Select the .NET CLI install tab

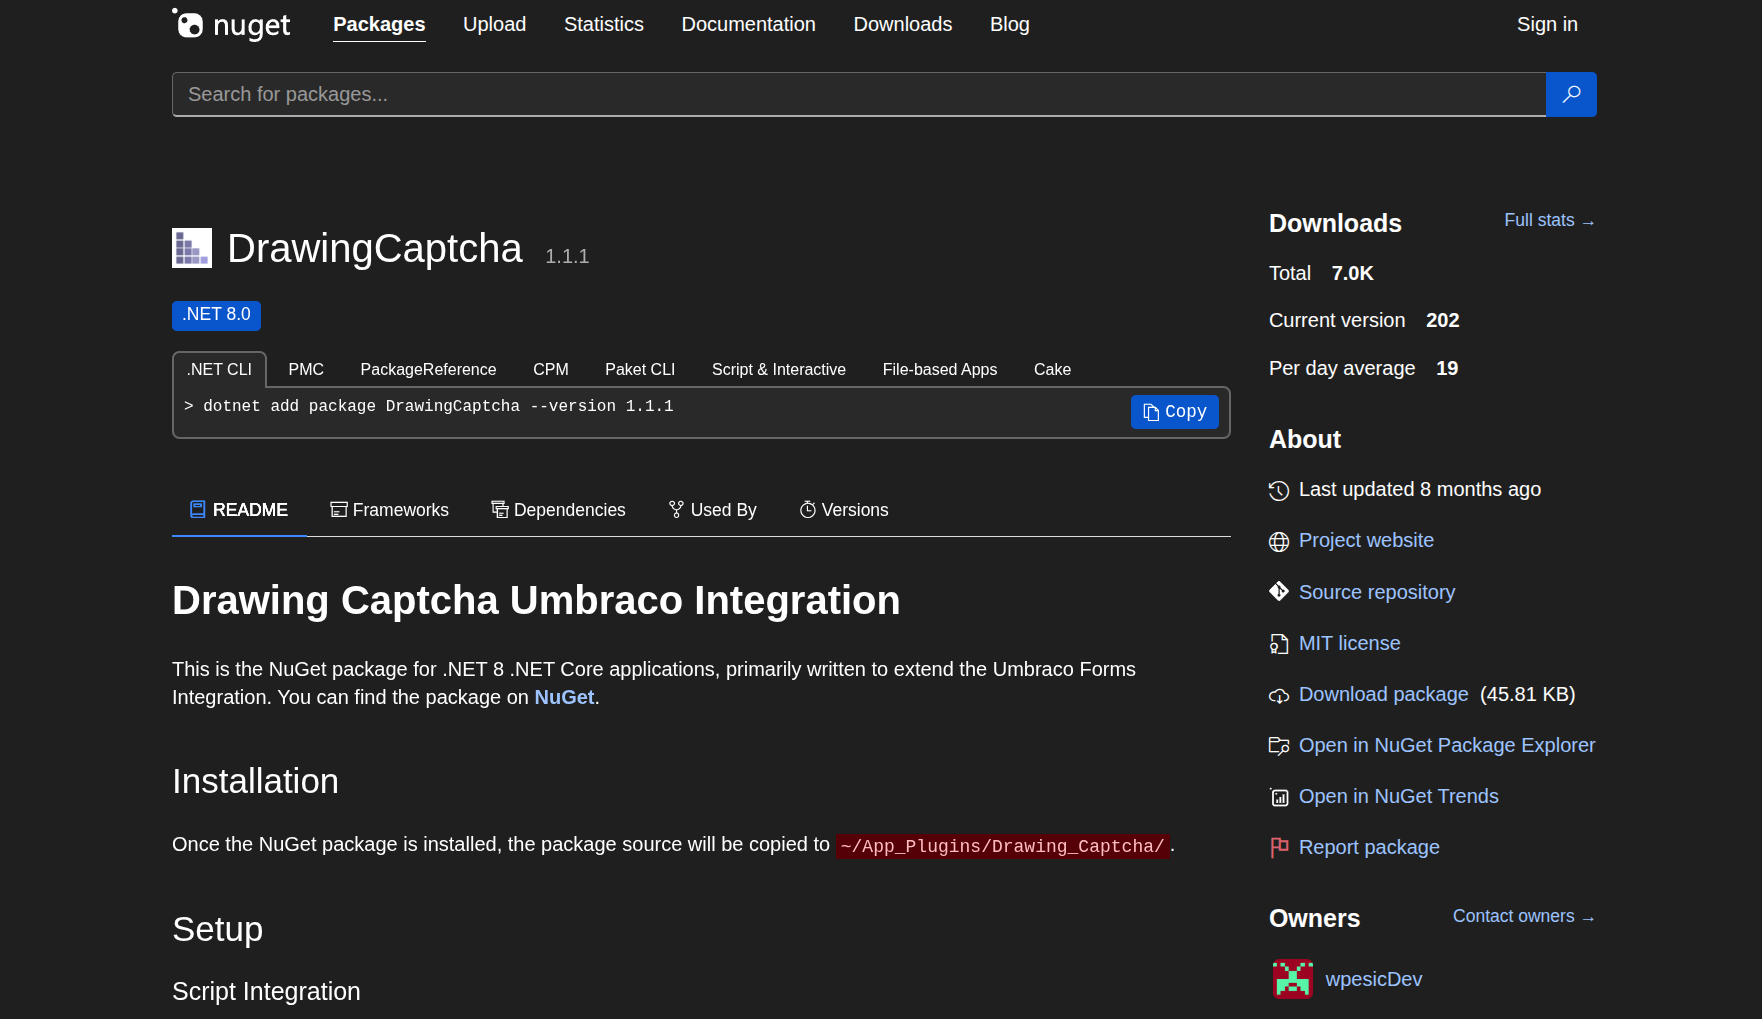pyautogui.click(x=219, y=369)
